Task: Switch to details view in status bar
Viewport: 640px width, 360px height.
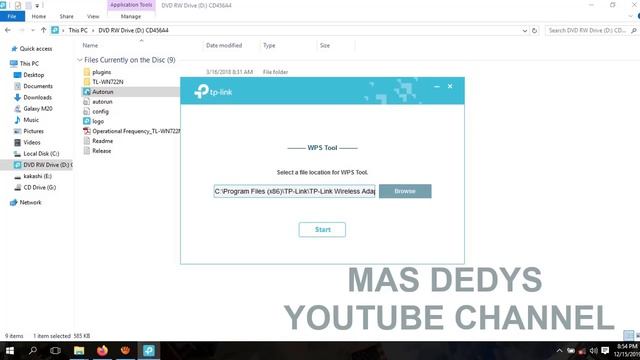Action: point(629,336)
